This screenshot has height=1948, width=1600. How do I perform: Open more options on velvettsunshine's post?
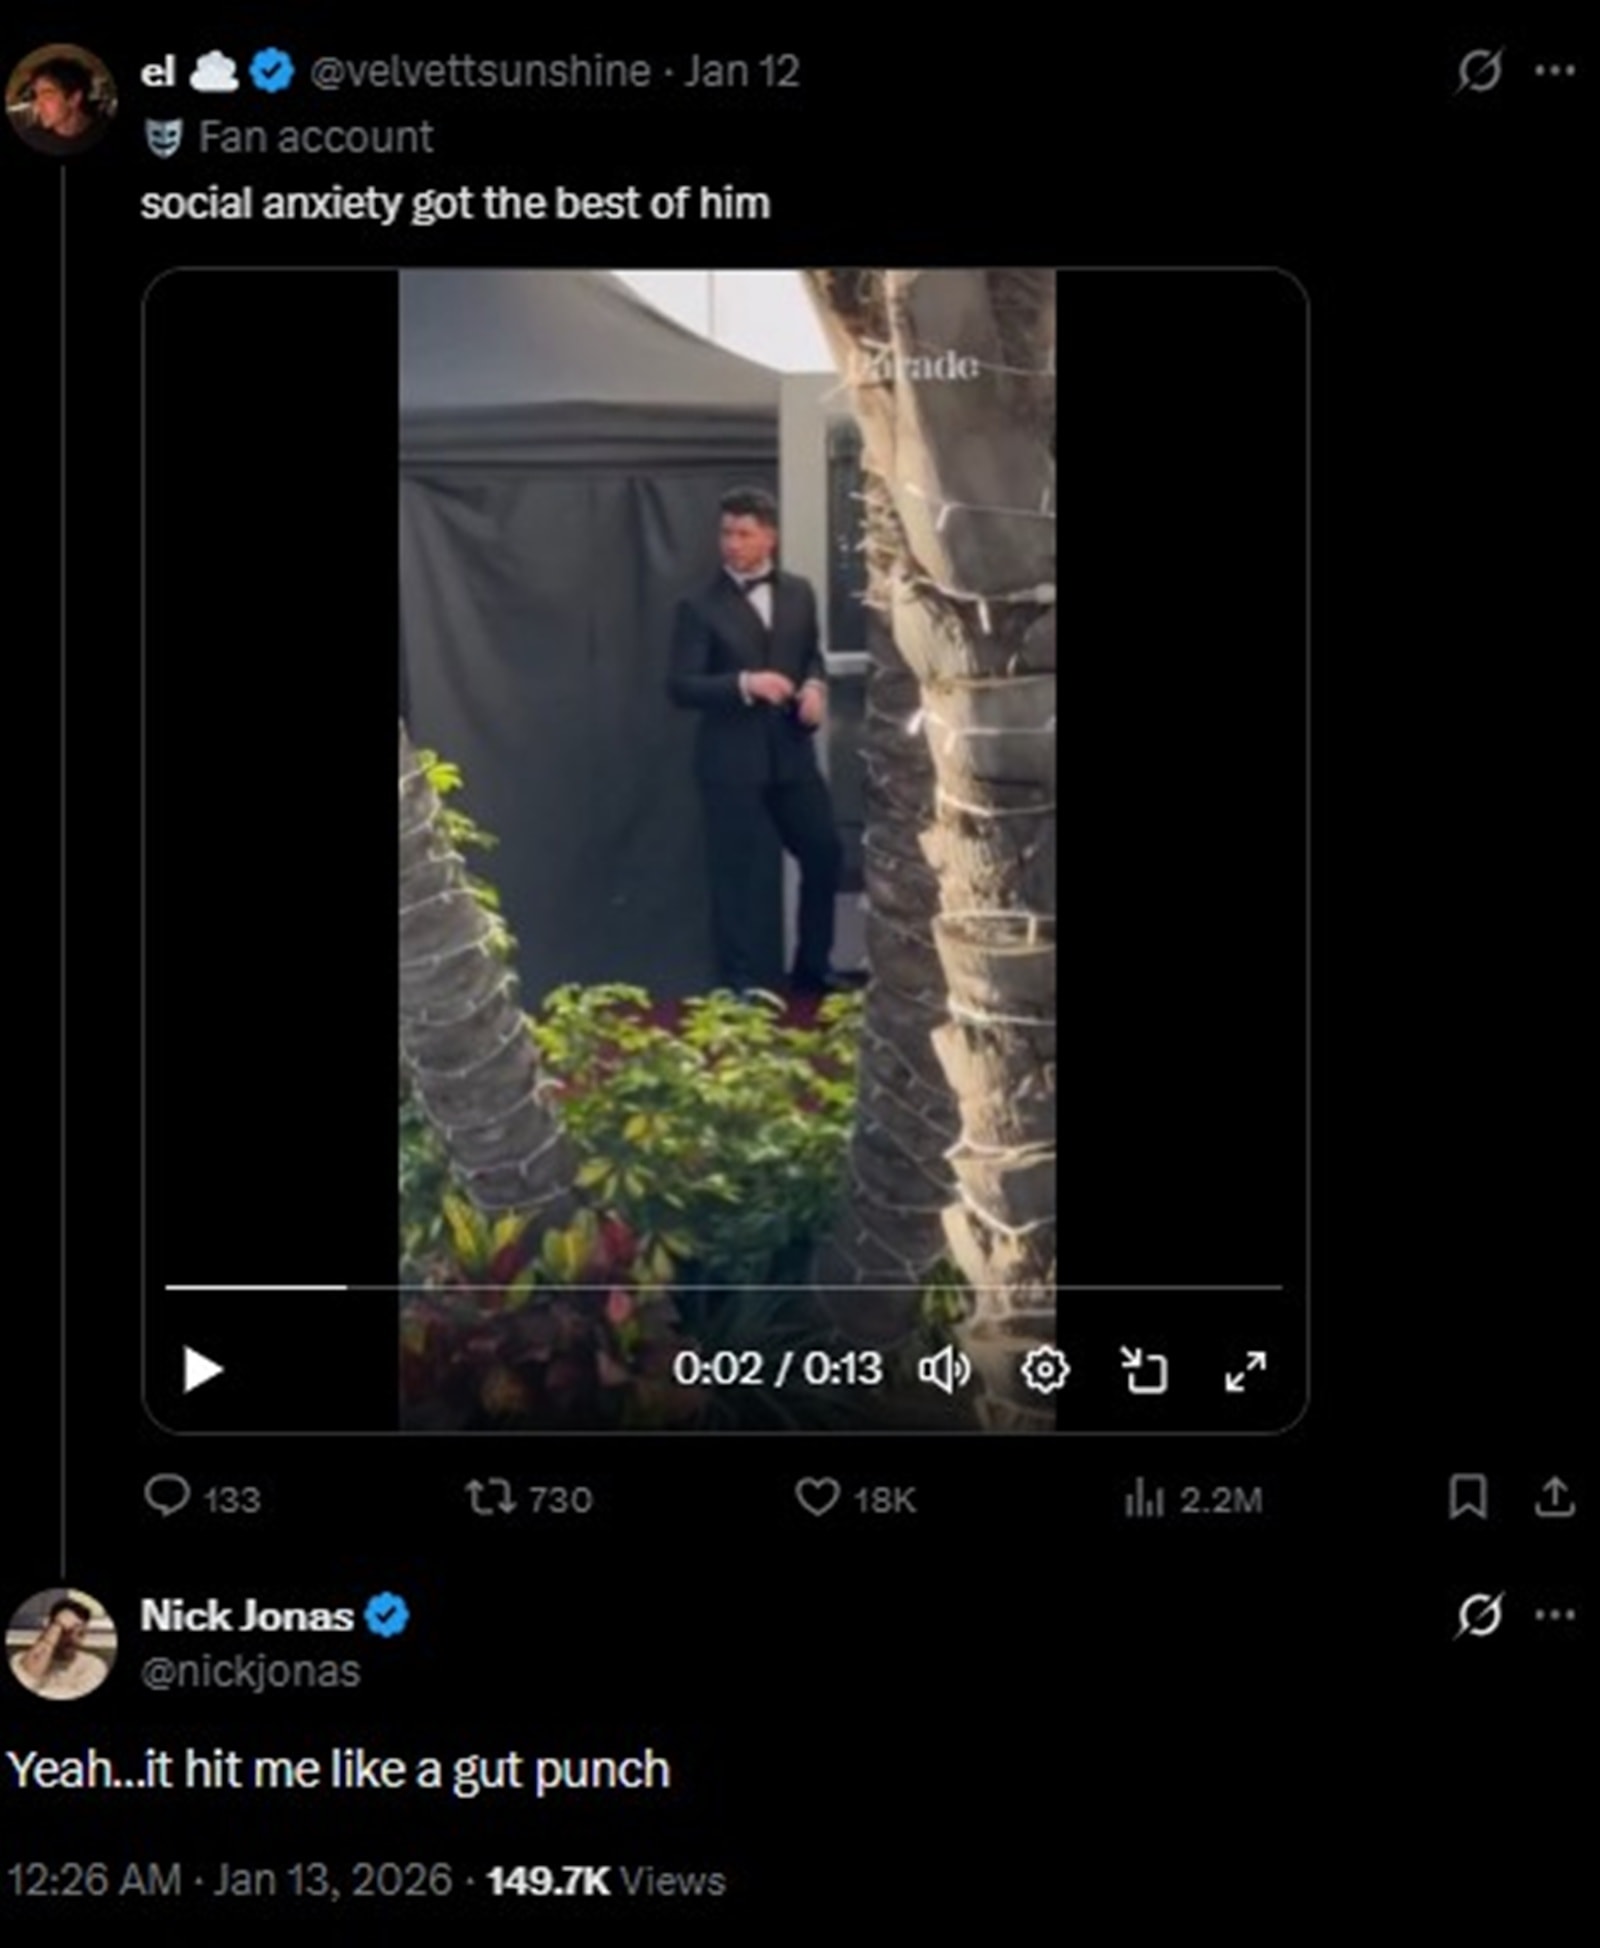click(x=1554, y=71)
